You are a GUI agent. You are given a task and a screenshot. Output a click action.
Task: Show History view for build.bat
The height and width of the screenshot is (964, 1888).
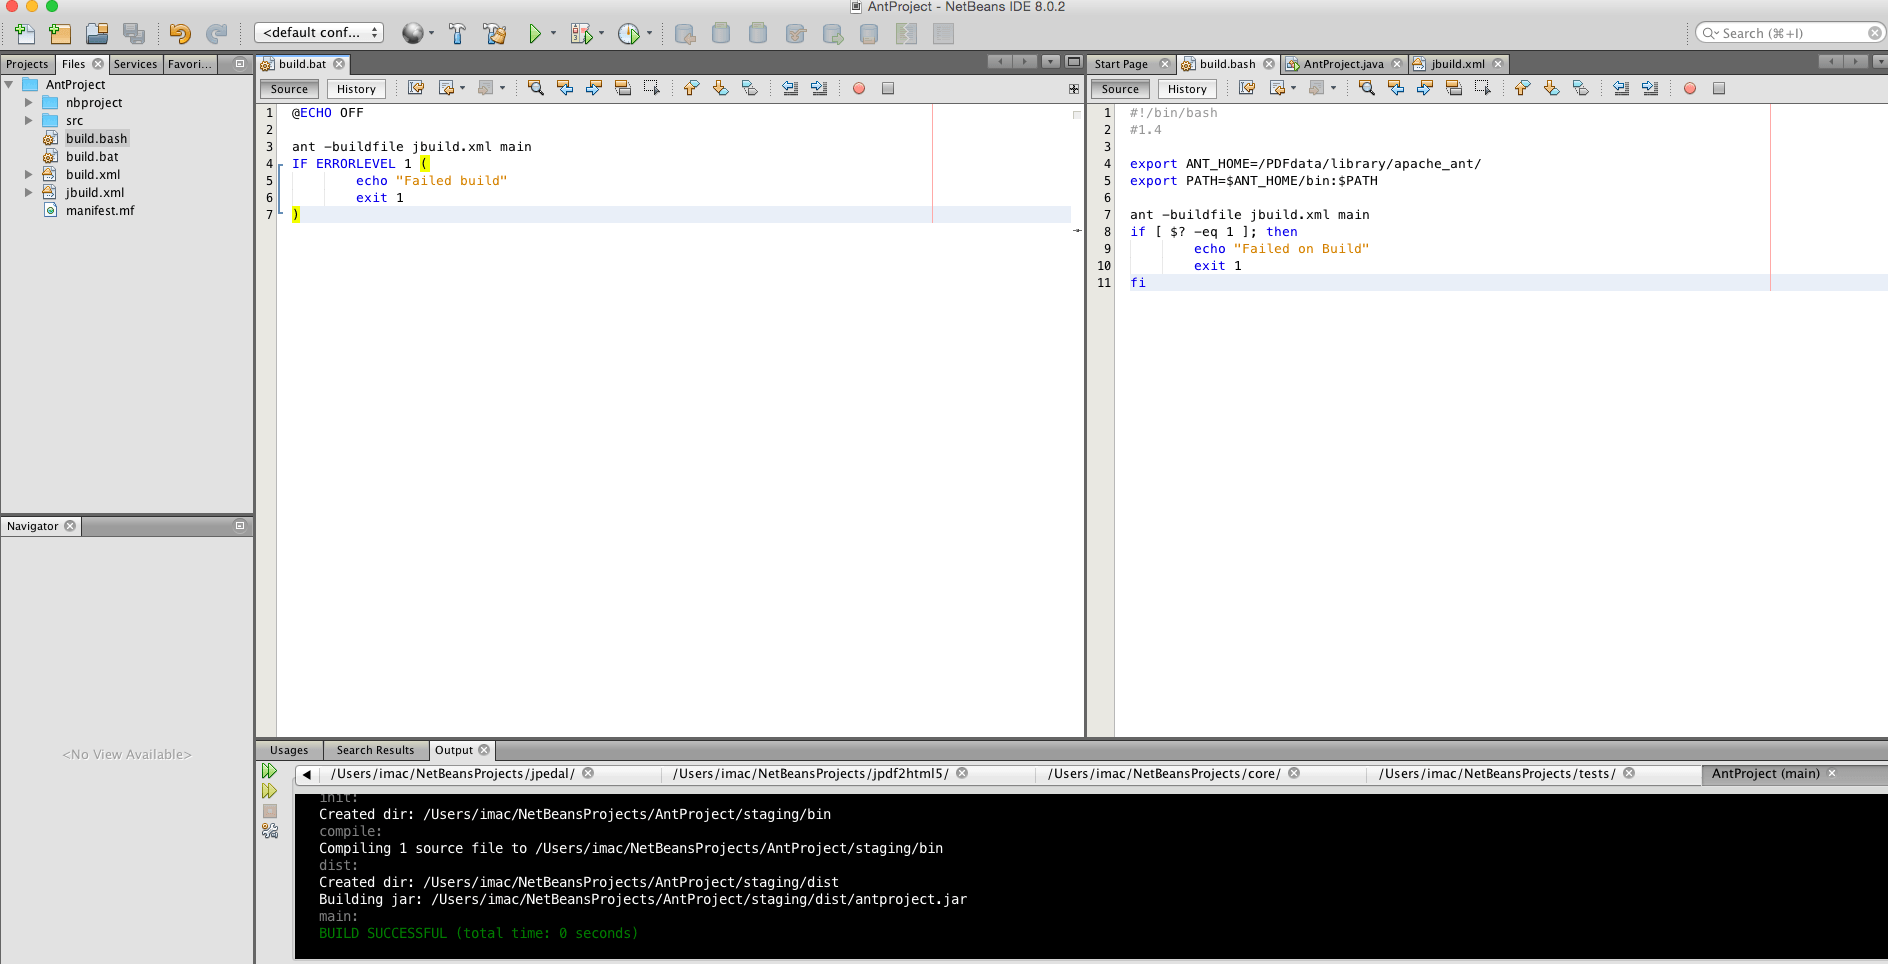[356, 89]
